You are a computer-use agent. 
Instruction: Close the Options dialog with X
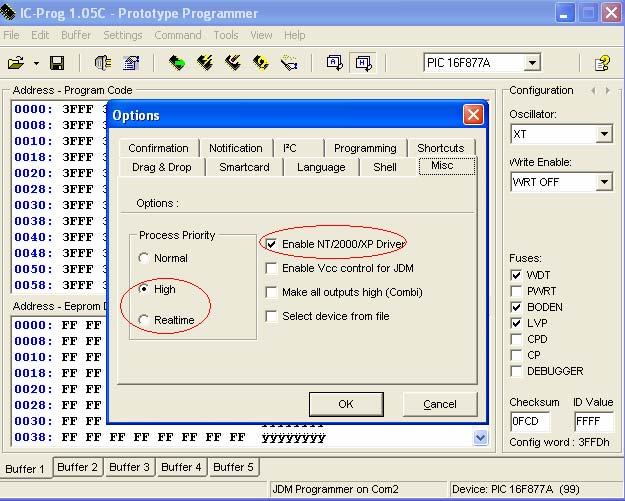[x=473, y=115]
